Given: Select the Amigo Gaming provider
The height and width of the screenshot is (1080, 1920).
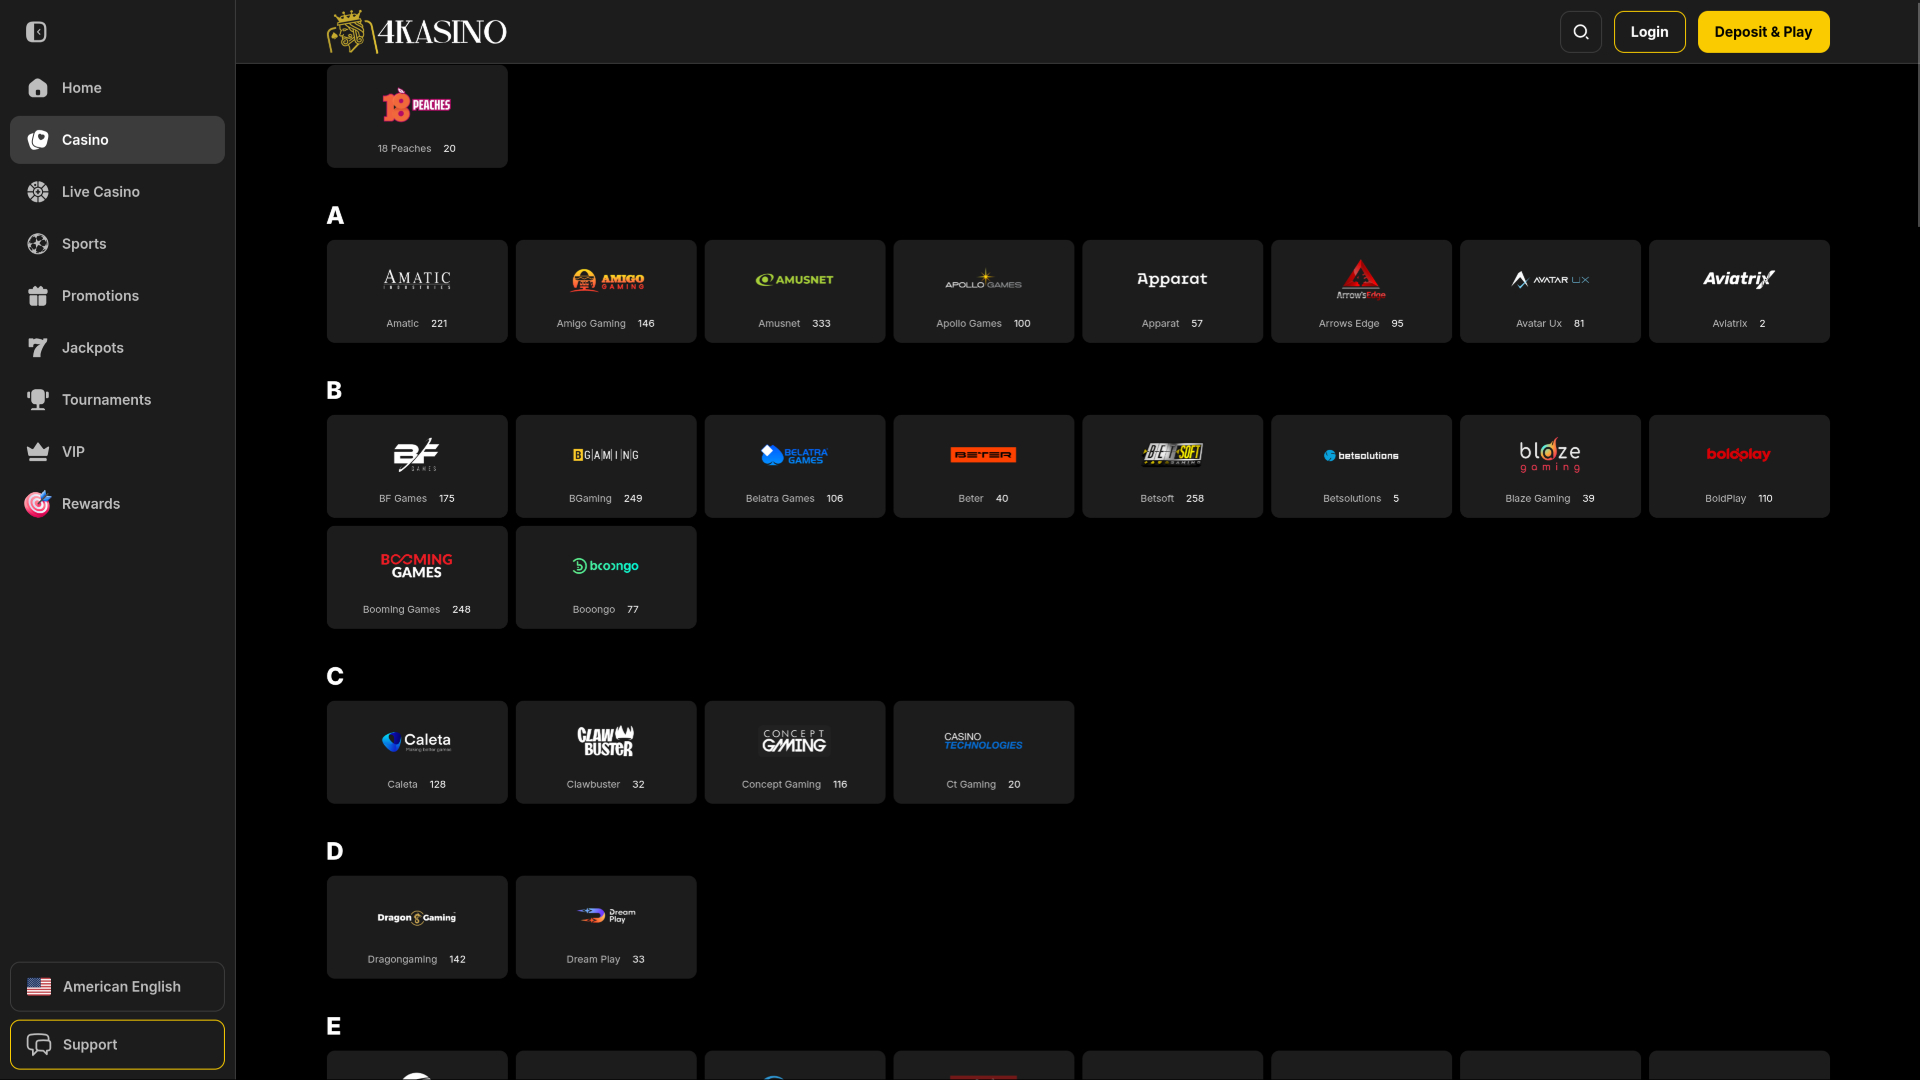Looking at the screenshot, I should [606, 291].
